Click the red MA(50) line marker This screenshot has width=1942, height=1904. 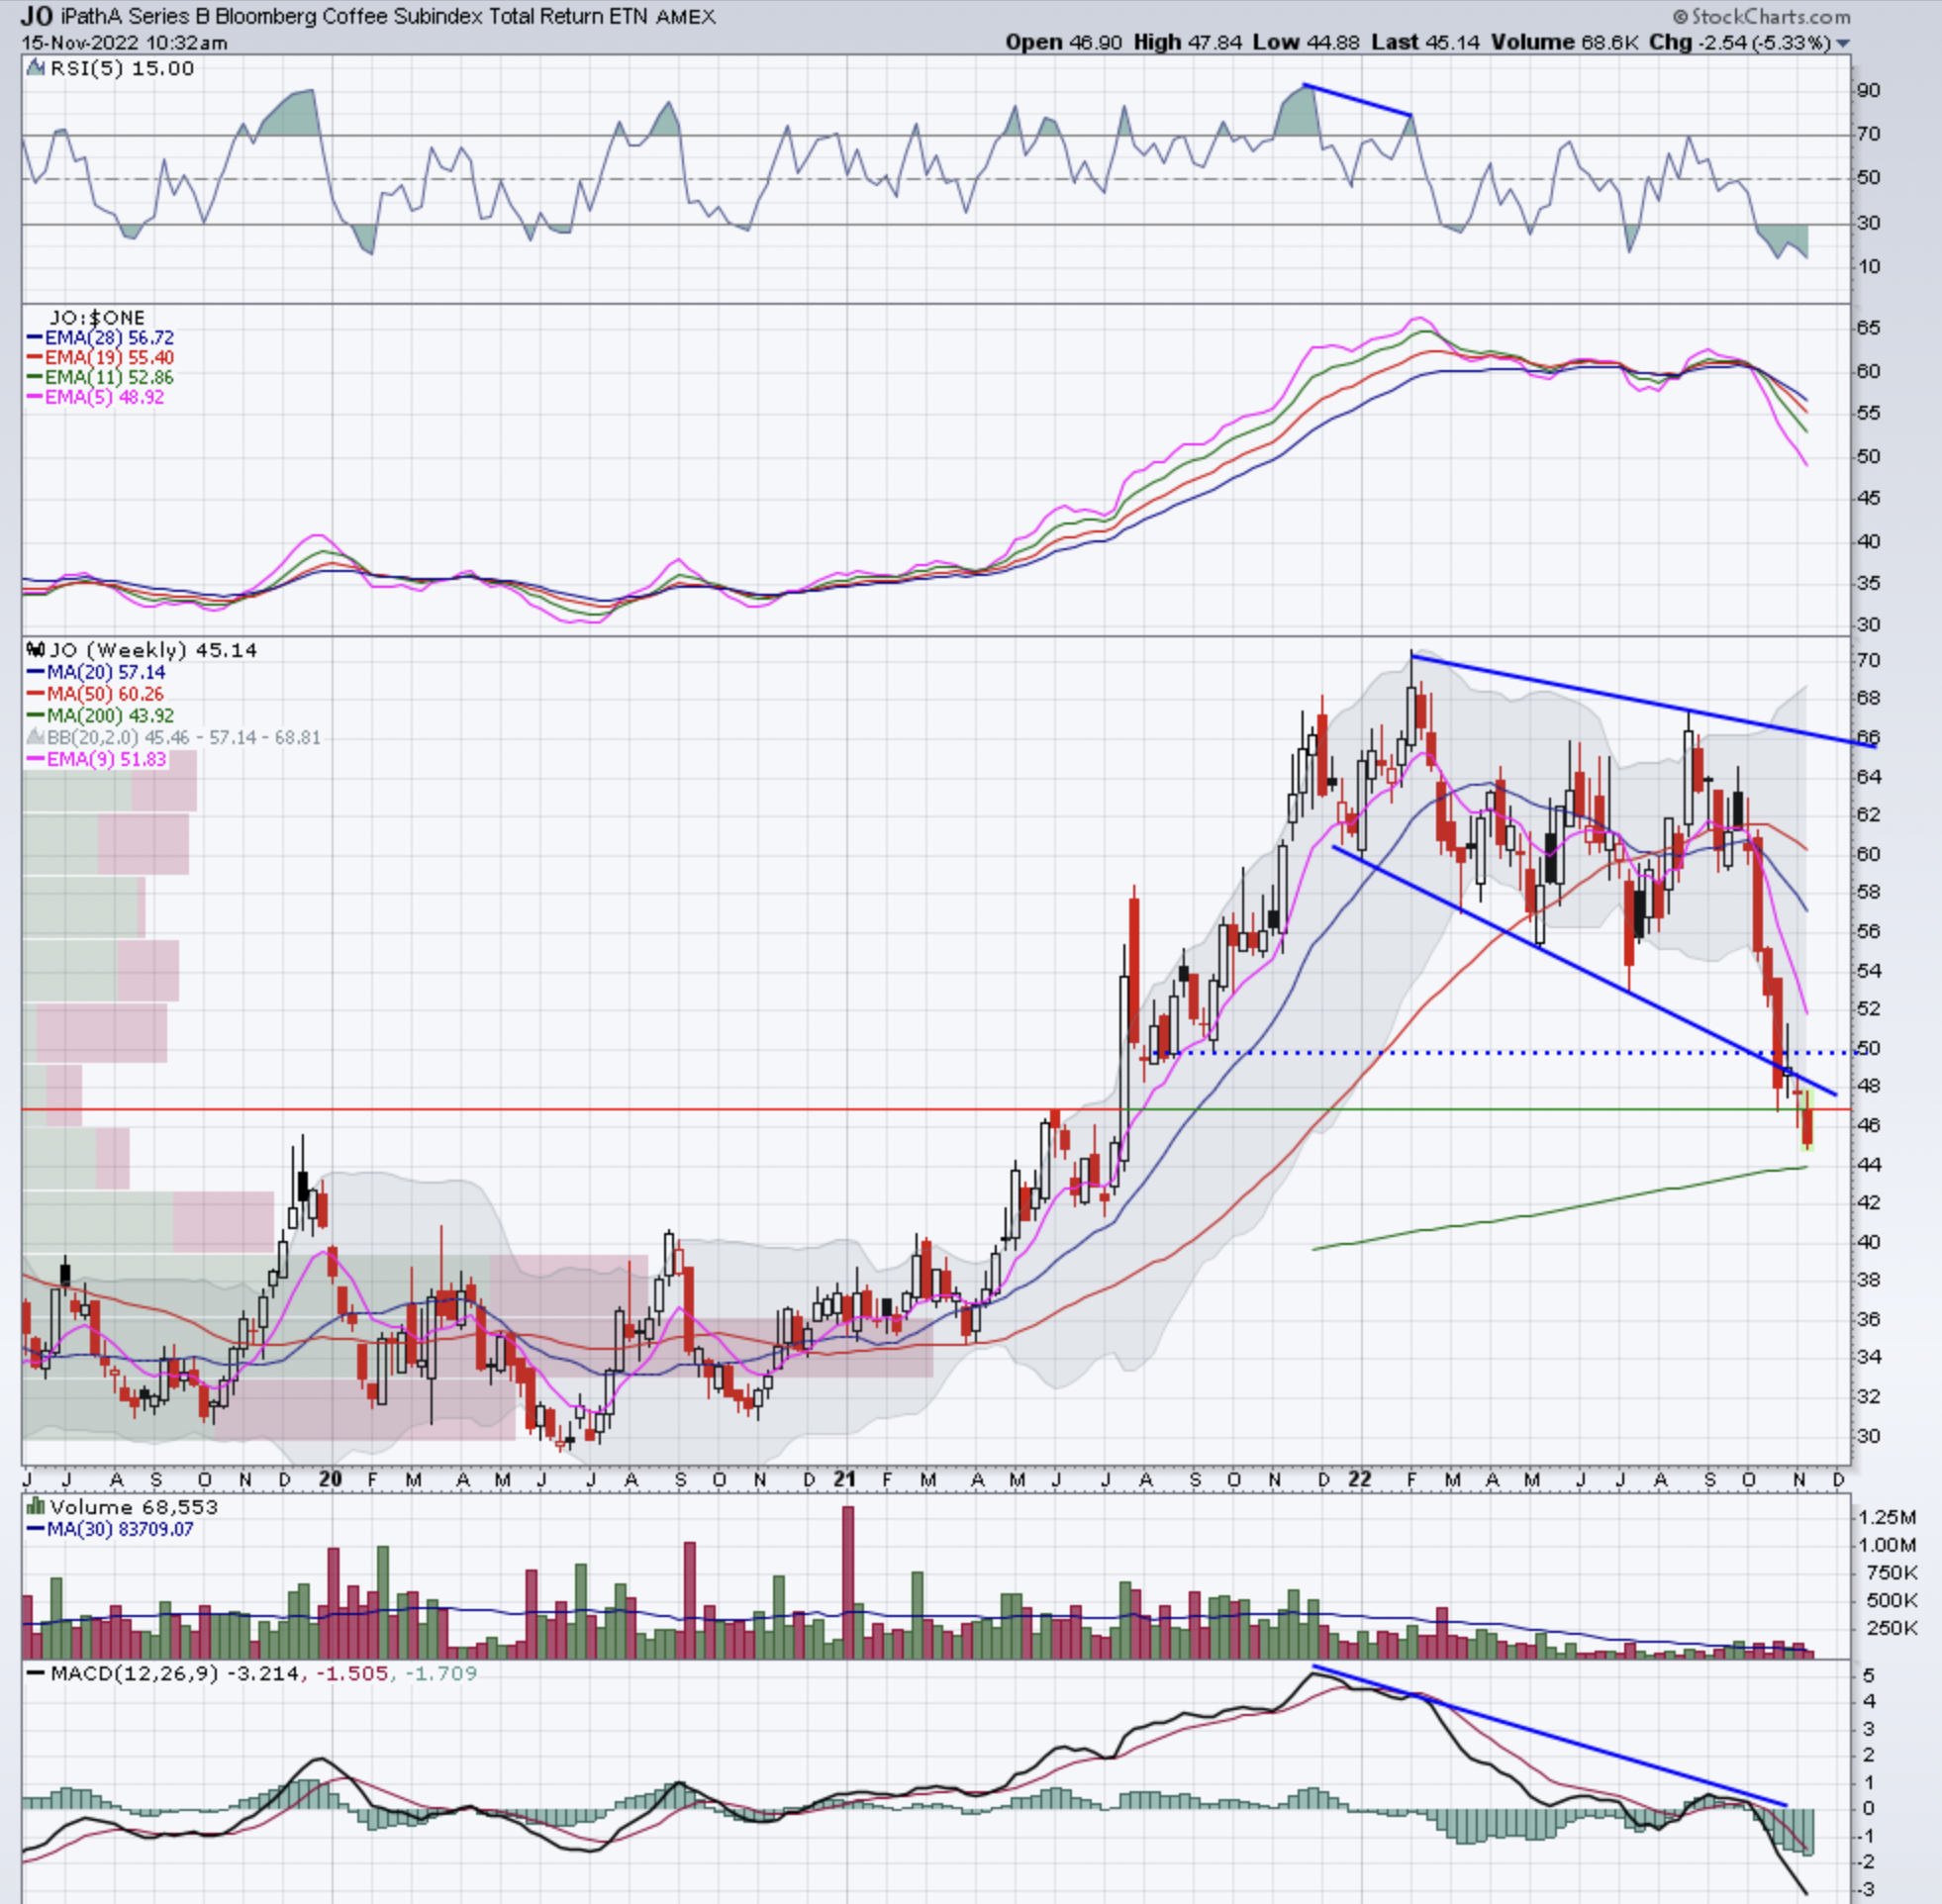36,694
